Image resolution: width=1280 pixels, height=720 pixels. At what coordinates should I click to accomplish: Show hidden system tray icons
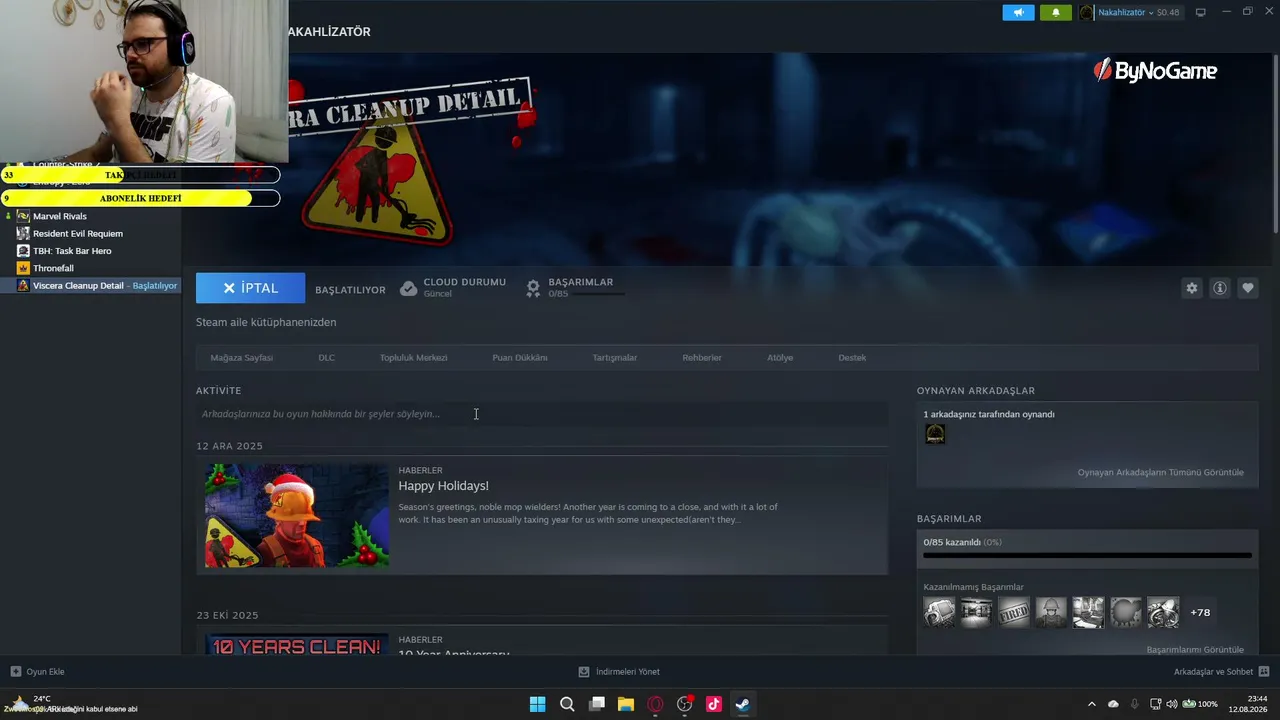click(x=1091, y=704)
